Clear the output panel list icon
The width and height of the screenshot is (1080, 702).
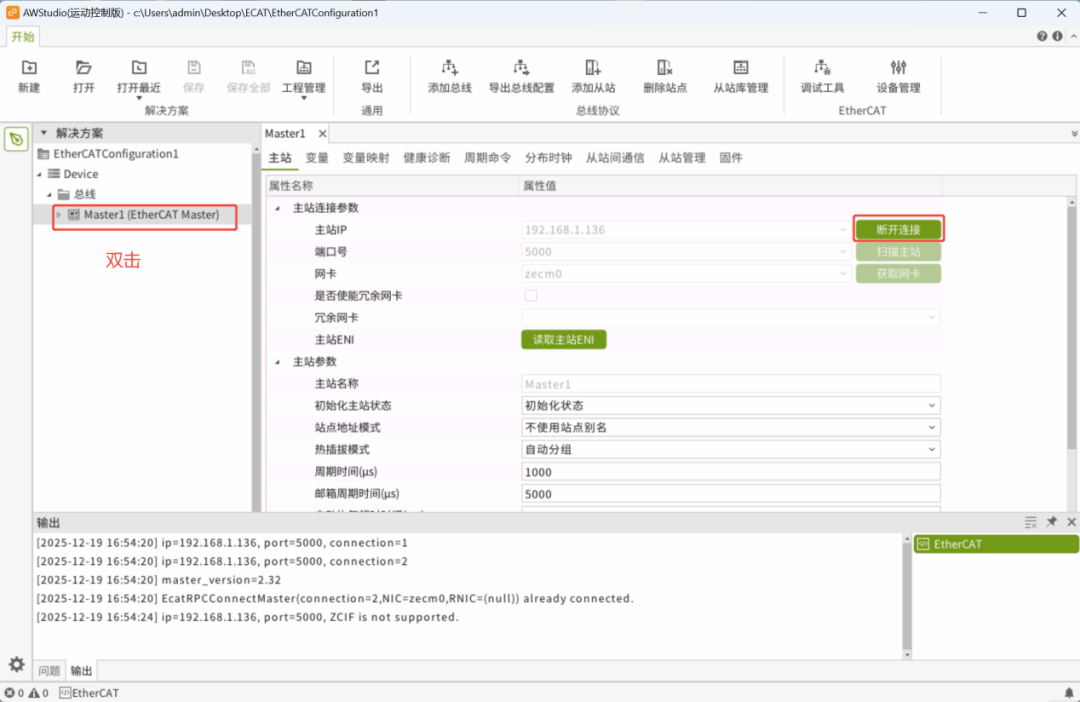click(1030, 522)
